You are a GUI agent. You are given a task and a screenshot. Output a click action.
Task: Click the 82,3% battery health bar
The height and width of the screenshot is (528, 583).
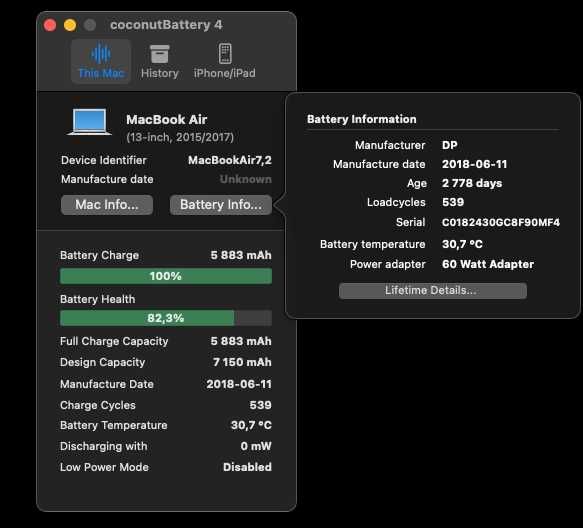click(x=166, y=318)
